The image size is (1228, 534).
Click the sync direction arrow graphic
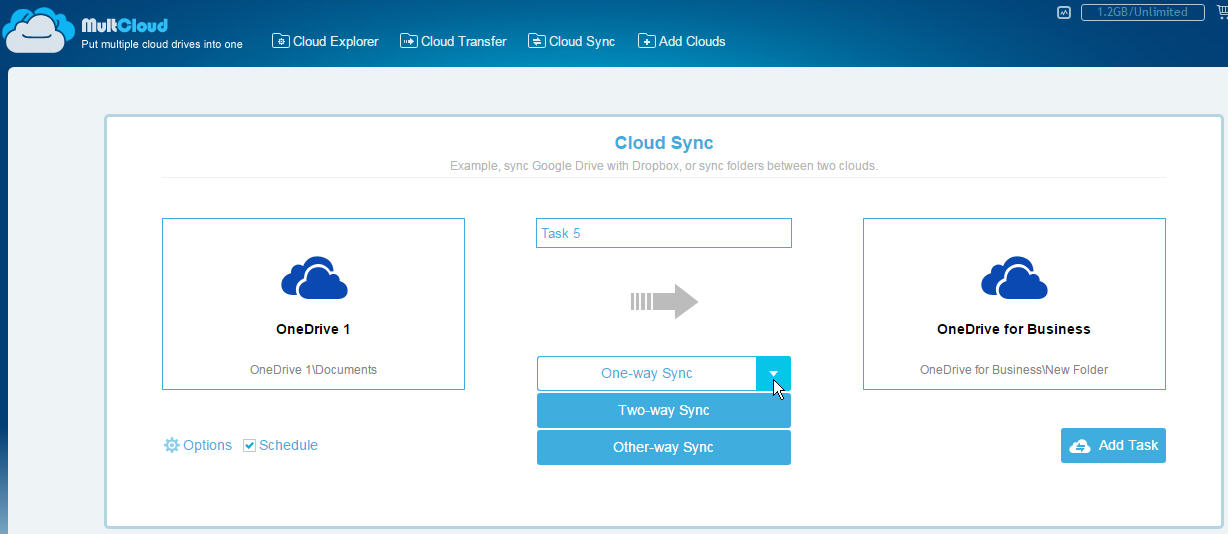tap(664, 301)
